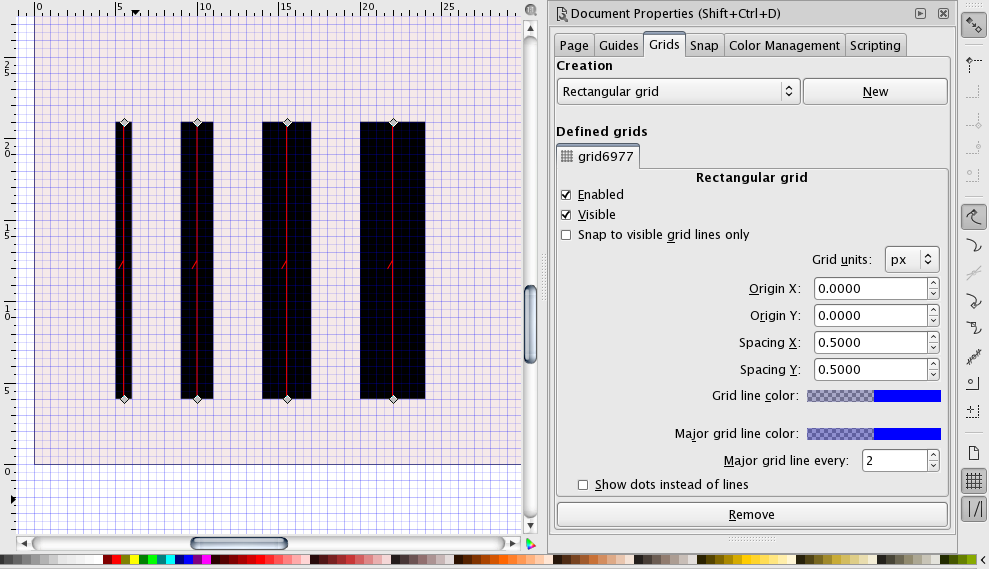Open the Grid line color picker
Viewport: 989px width, 569px height.
[x=874, y=396]
